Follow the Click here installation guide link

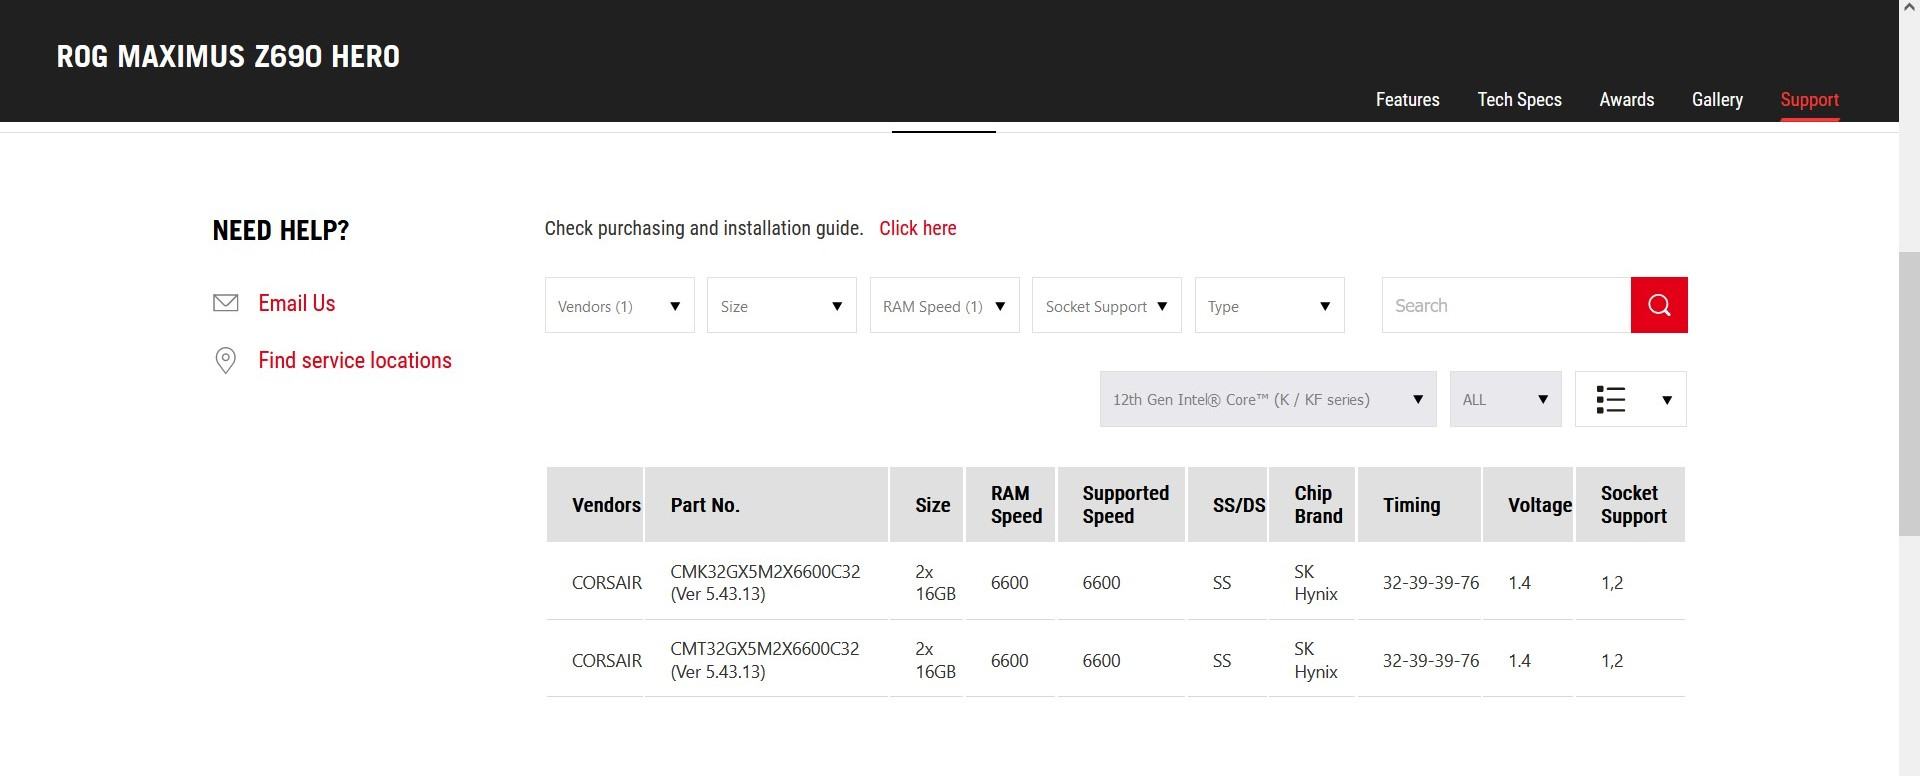pyautogui.click(x=917, y=228)
